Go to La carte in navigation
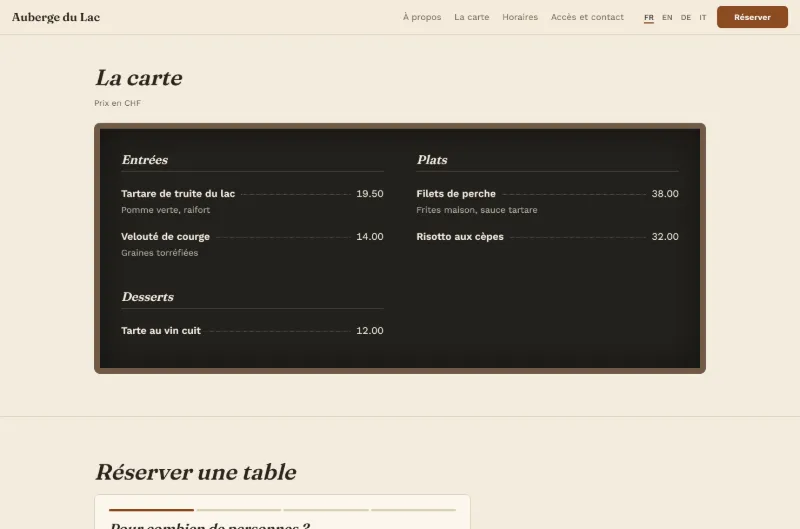Image resolution: width=800 pixels, height=529 pixels. [471, 17]
